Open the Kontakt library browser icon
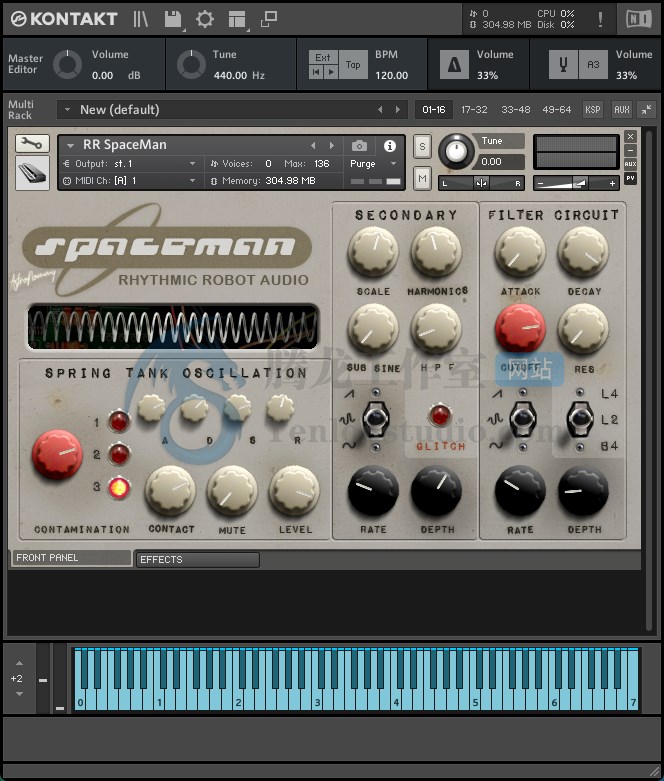Viewport: 664px width, 781px height. pyautogui.click(x=140, y=19)
